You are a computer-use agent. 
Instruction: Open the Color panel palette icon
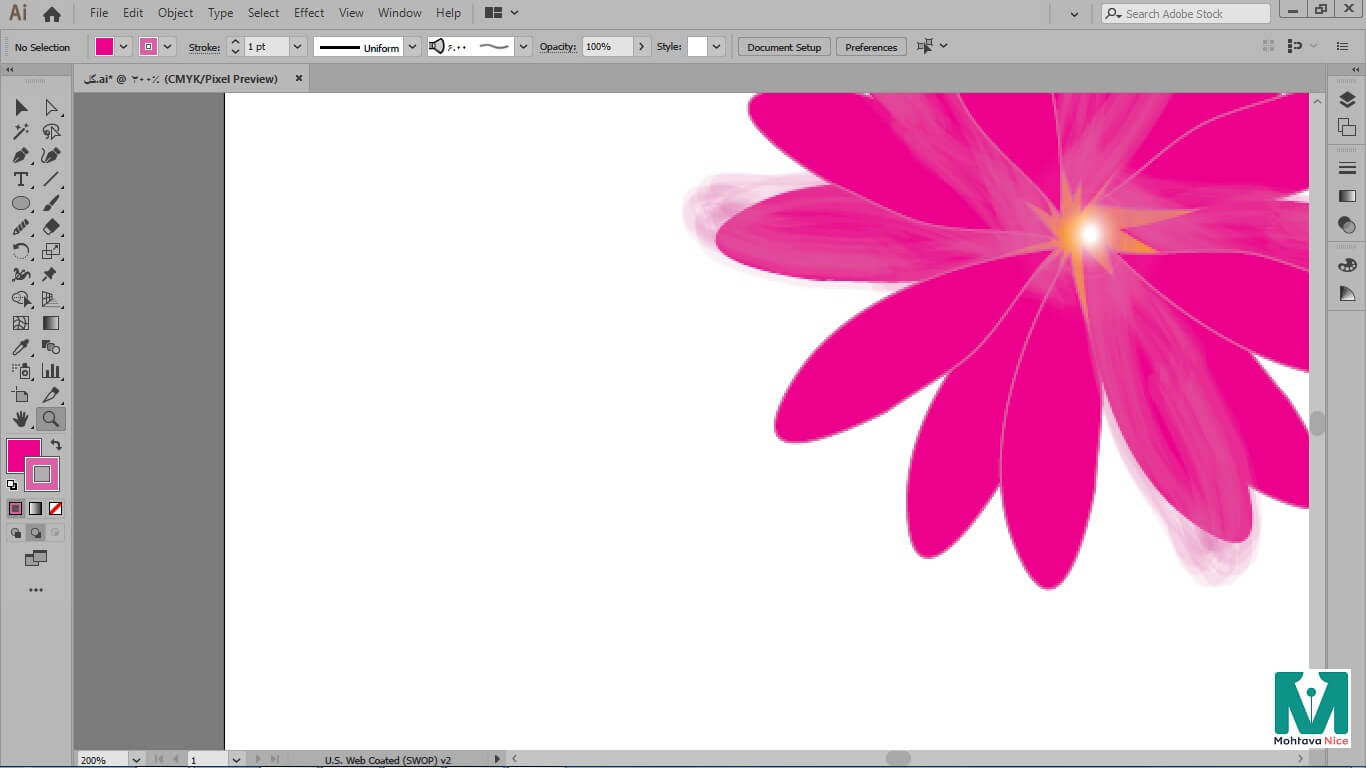pyautogui.click(x=1347, y=265)
